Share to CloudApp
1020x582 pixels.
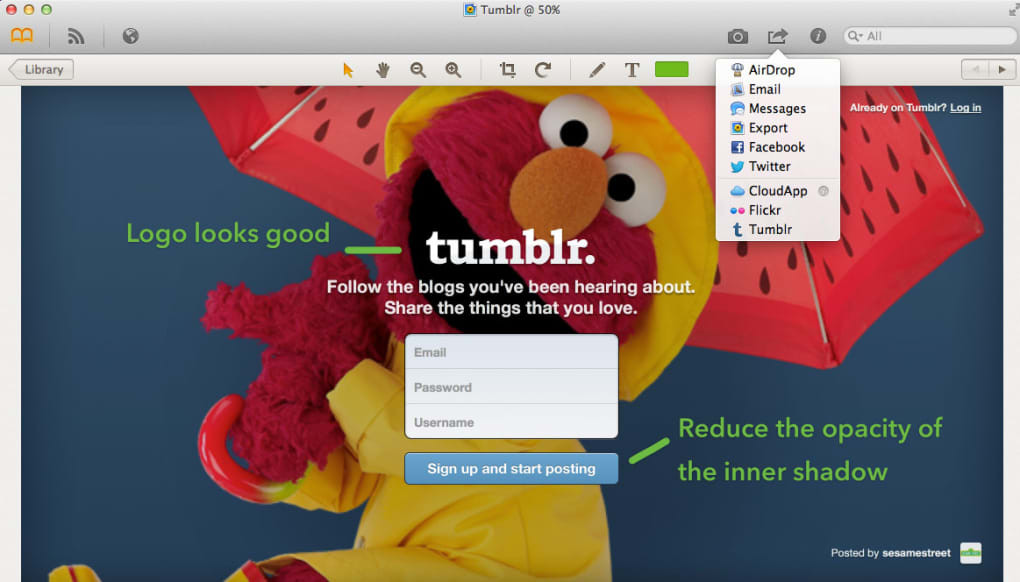click(x=777, y=191)
